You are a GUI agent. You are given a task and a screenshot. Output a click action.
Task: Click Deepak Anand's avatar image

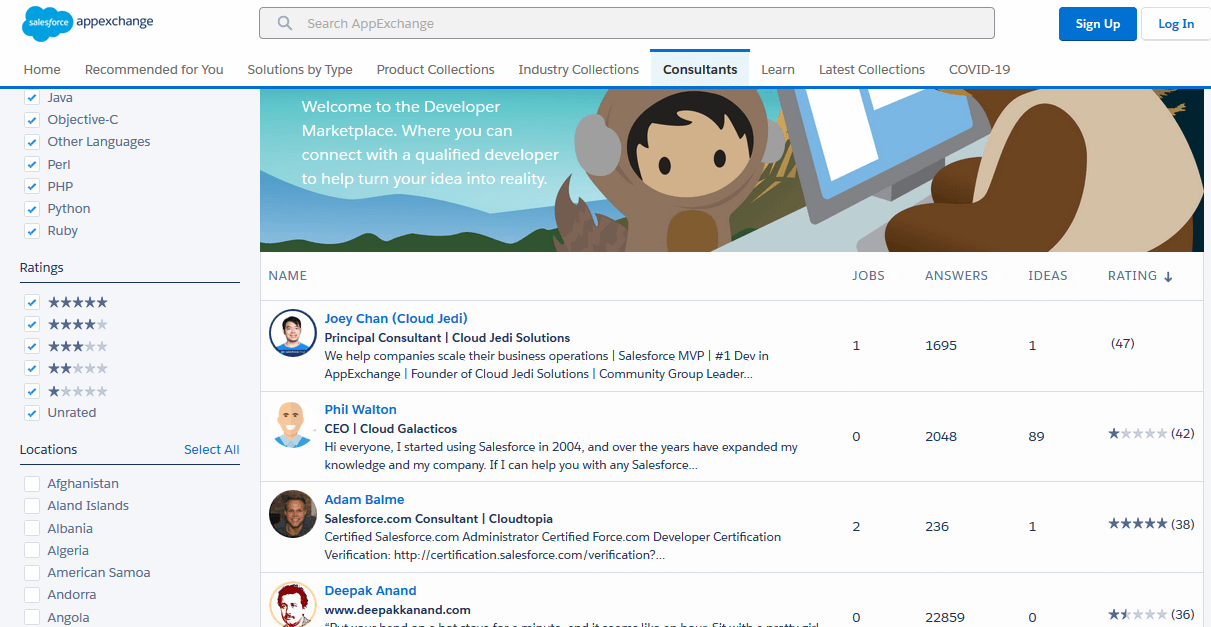293,604
